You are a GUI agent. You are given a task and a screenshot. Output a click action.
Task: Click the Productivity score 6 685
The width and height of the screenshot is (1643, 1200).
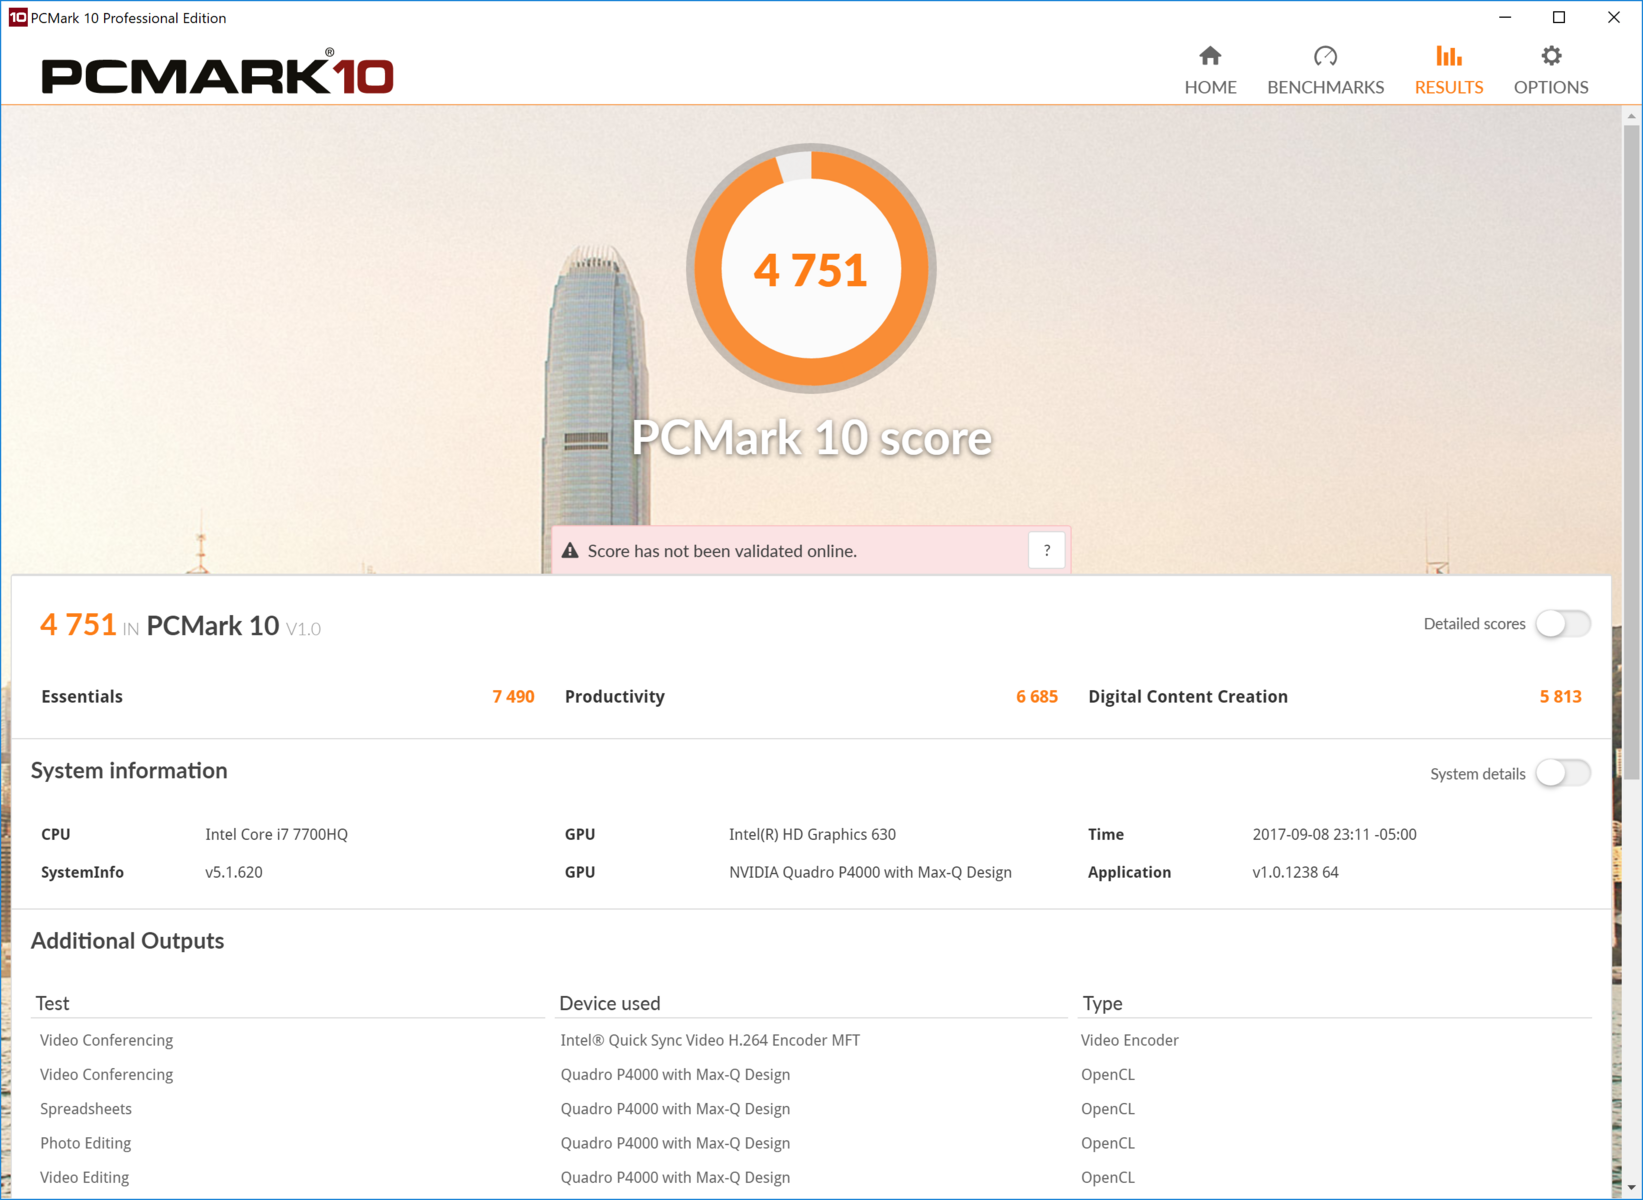pos(1037,696)
